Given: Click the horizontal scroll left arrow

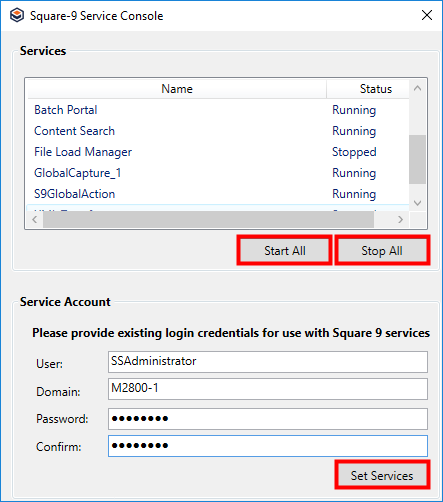Looking at the screenshot, I should pos(35,219).
